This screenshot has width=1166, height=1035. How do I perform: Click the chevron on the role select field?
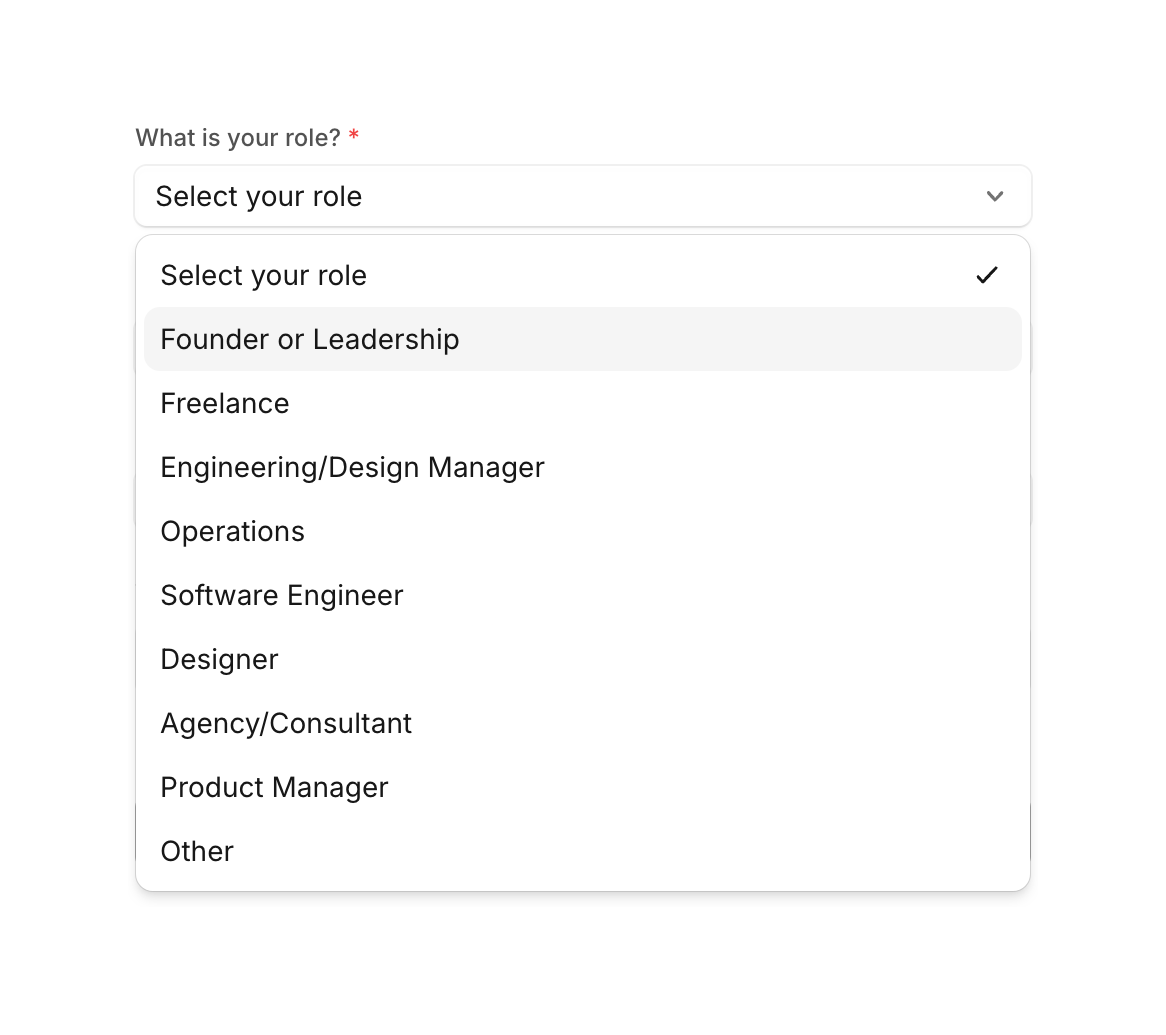[x=995, y=196]
